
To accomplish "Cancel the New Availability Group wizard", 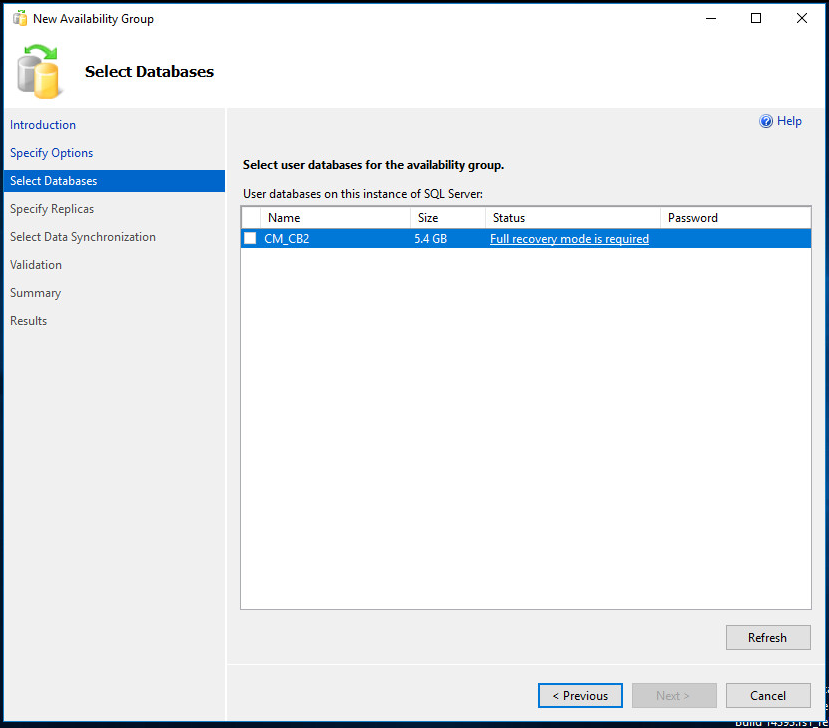I will tap(768, 695).
